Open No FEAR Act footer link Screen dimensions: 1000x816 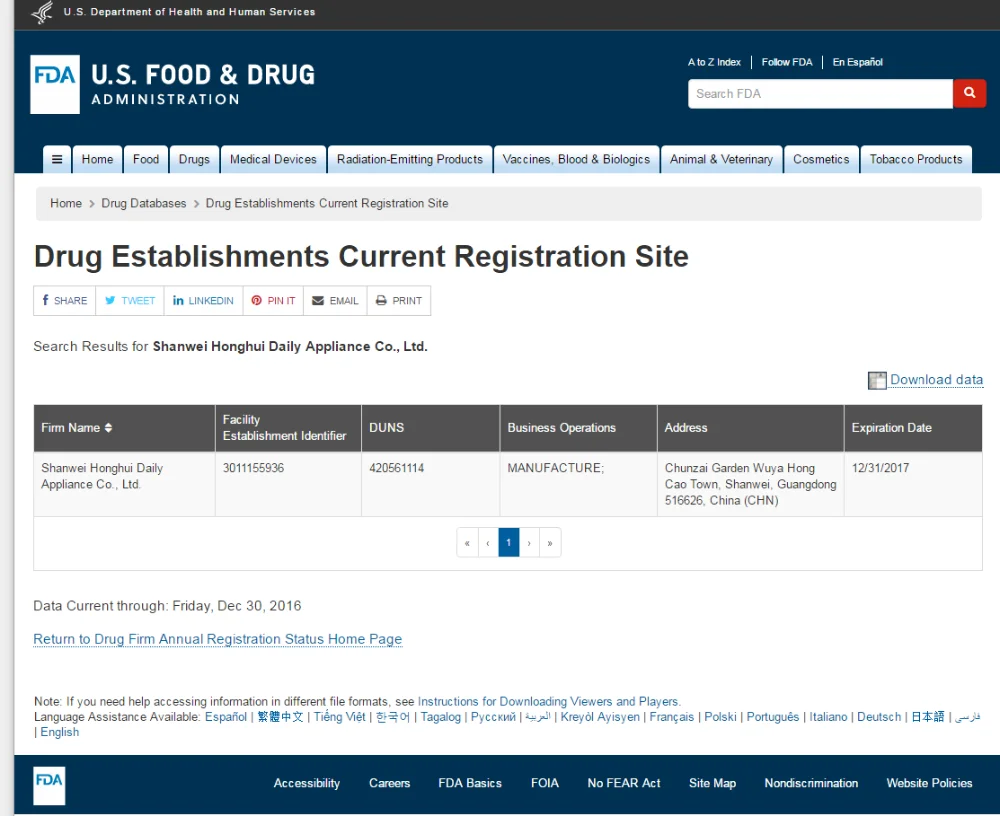point(624,783)
